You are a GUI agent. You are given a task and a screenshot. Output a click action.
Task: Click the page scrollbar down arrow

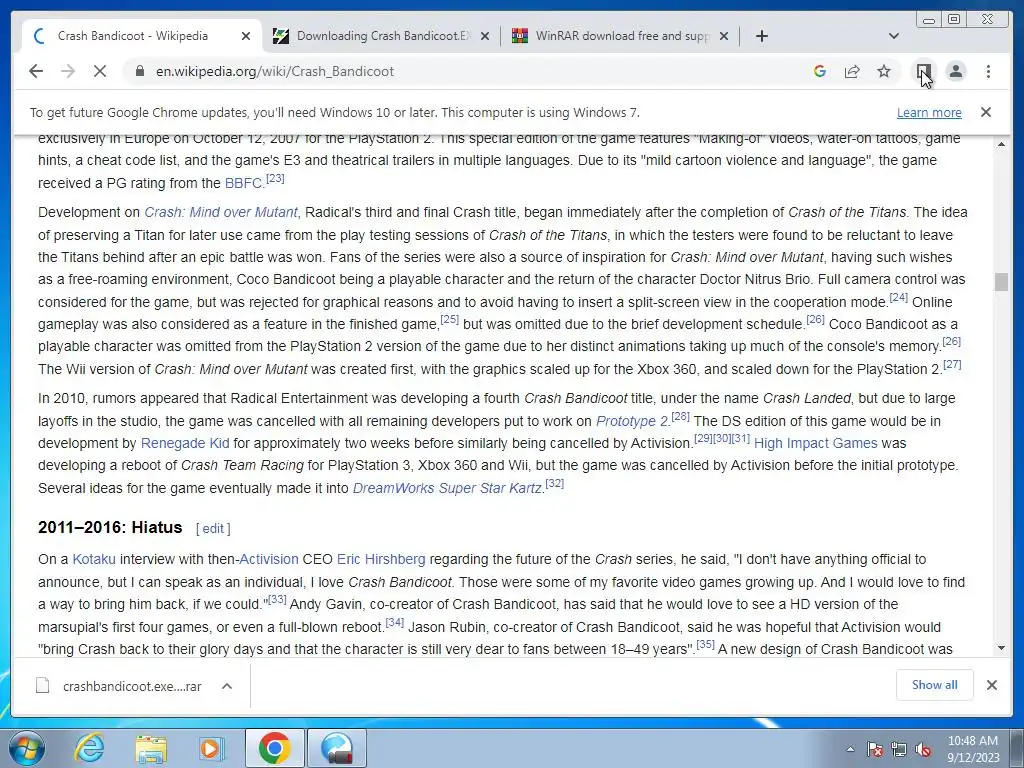tap(1001, 648)
